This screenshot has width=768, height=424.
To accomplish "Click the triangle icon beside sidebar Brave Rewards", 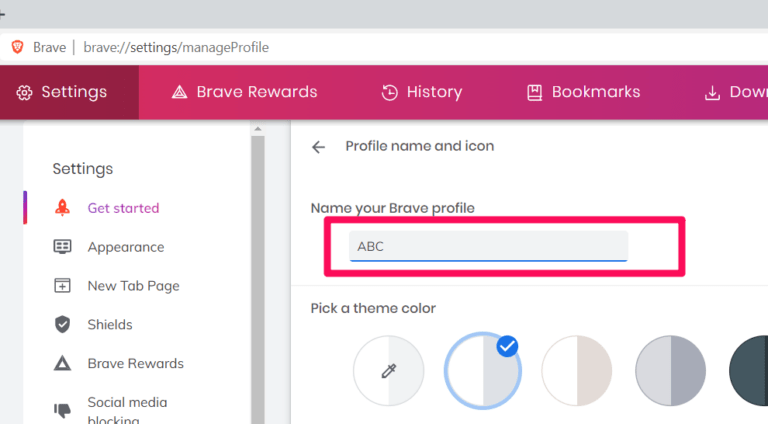I will (x=62, y=363).
